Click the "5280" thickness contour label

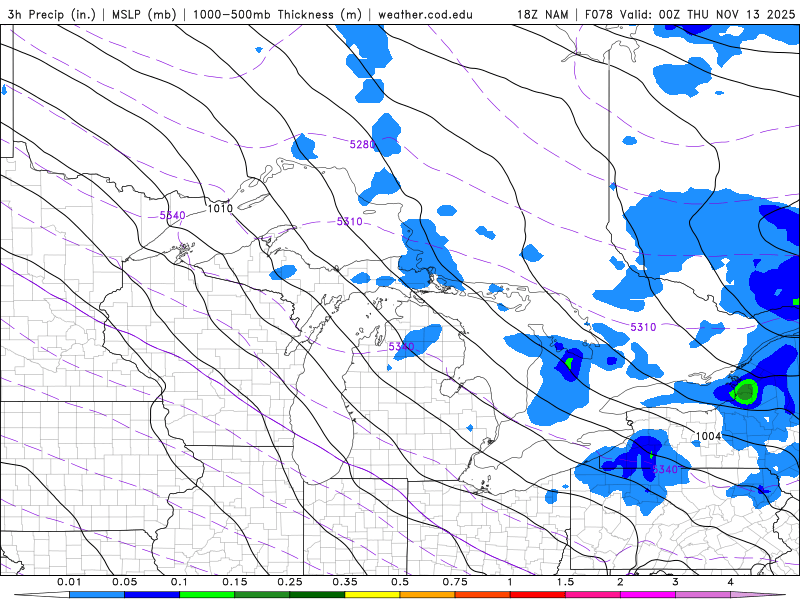(x=362, y=144)
